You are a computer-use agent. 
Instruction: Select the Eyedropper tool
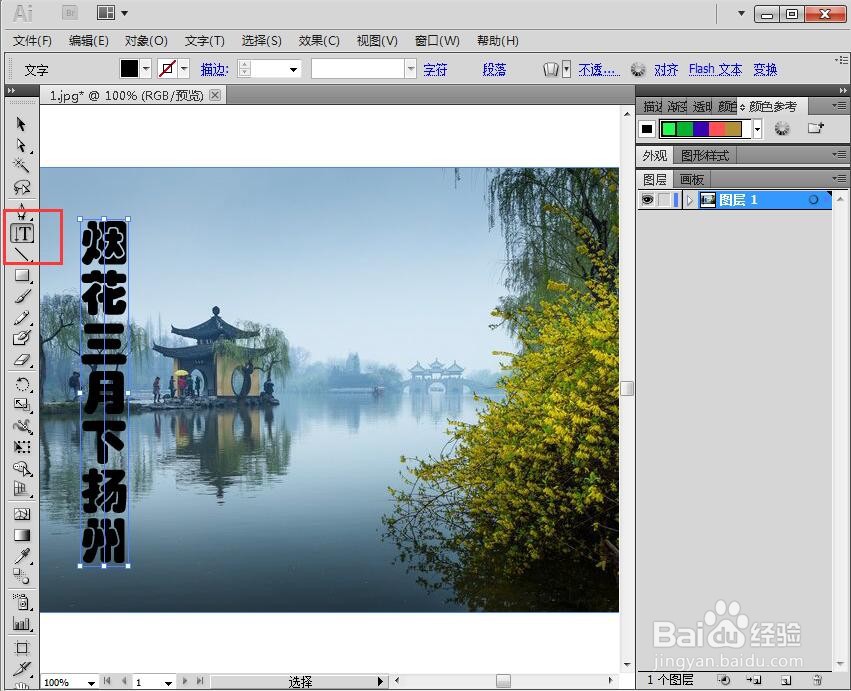[x=22, y=556]
